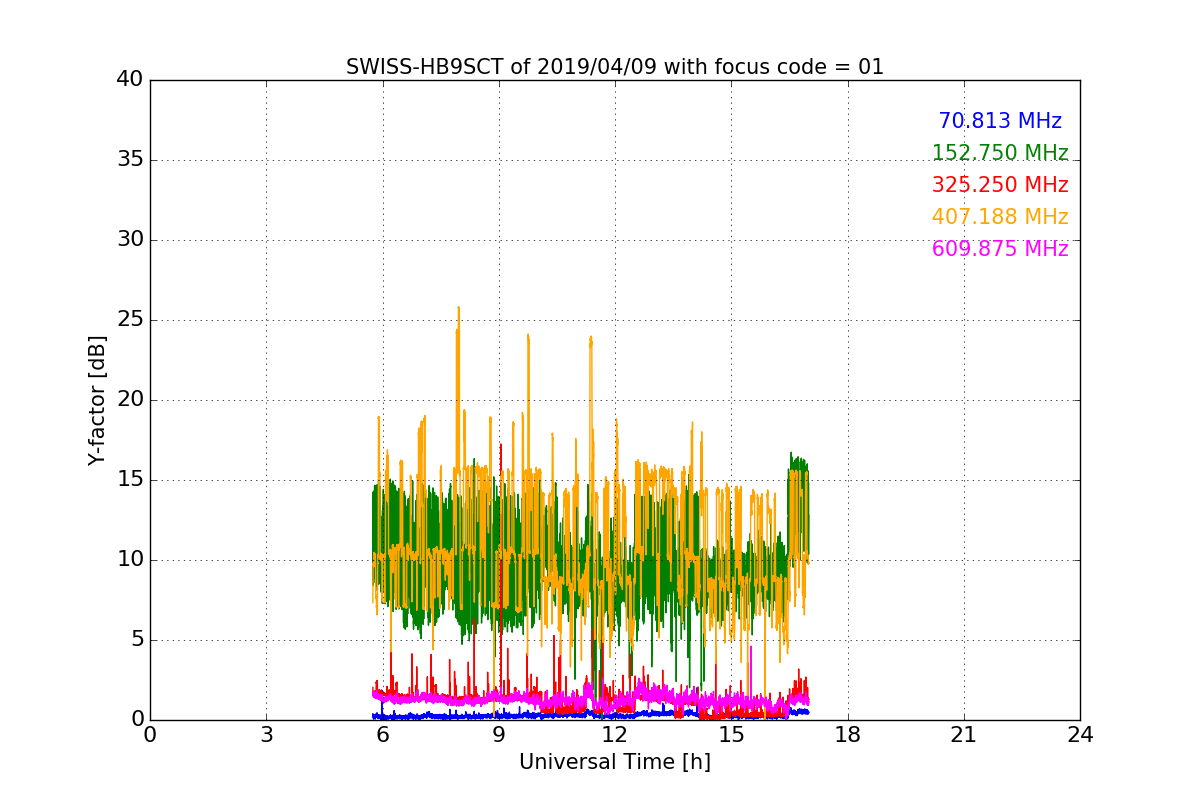Click the Y-factor [dB] axis label
Viewport: 1200px width, 800px height.
click(97, 400)
